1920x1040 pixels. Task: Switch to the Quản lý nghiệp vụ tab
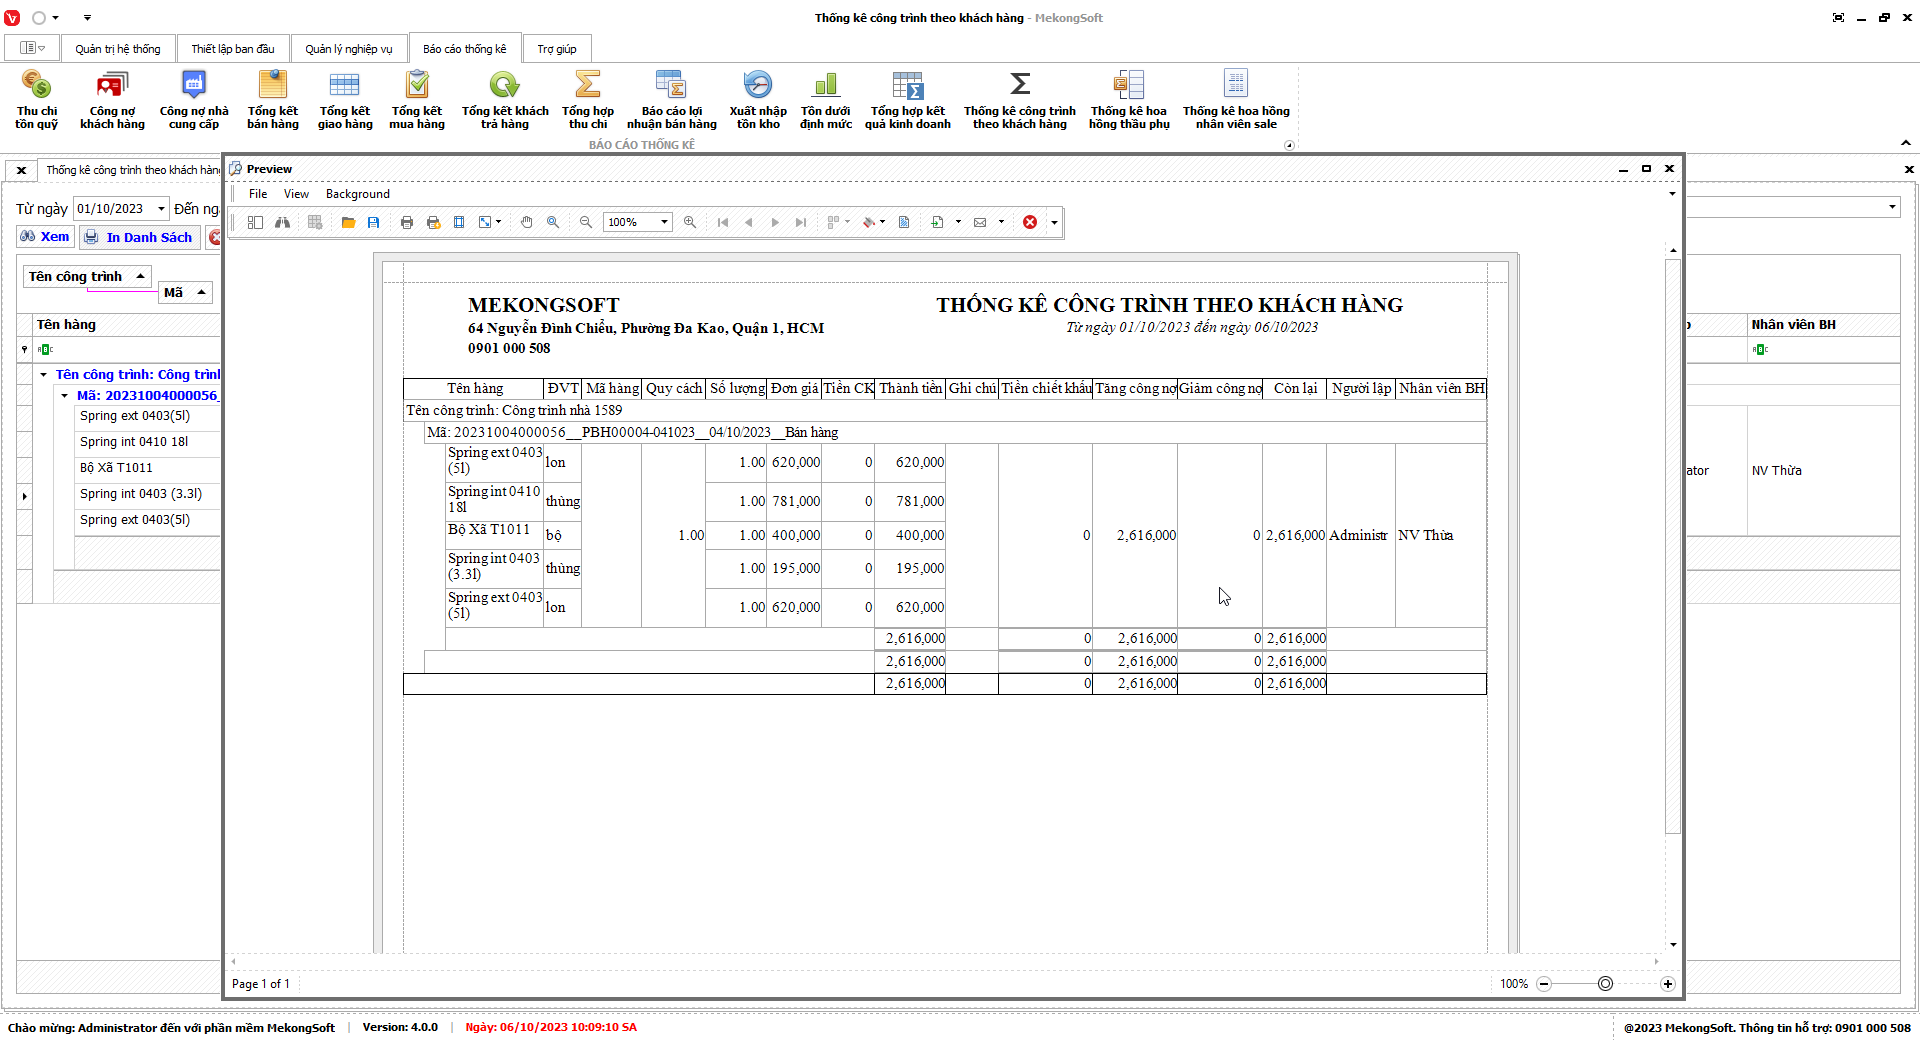tap(348, 49)
